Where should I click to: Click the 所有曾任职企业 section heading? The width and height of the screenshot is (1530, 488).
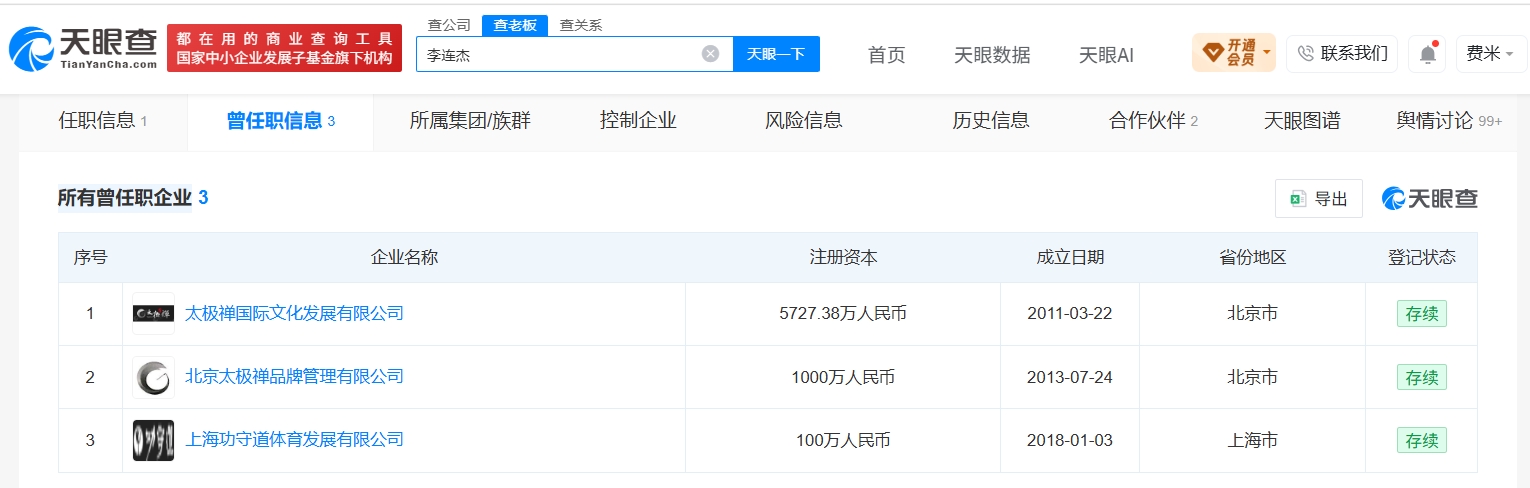pos(124,198)
